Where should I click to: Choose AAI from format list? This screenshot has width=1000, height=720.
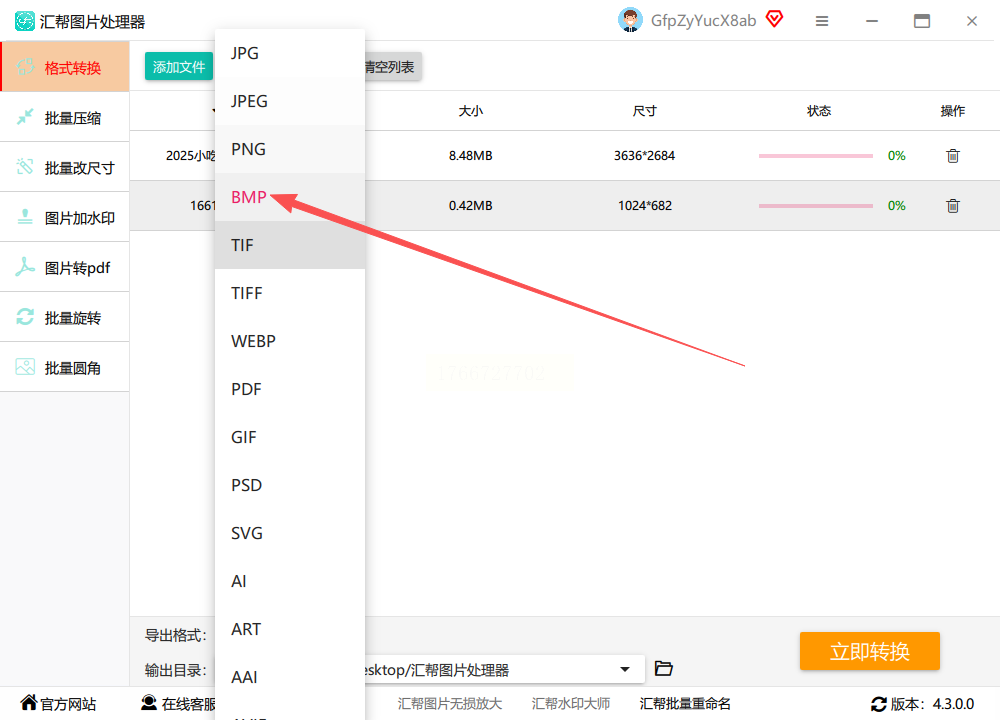coord(290,677)
